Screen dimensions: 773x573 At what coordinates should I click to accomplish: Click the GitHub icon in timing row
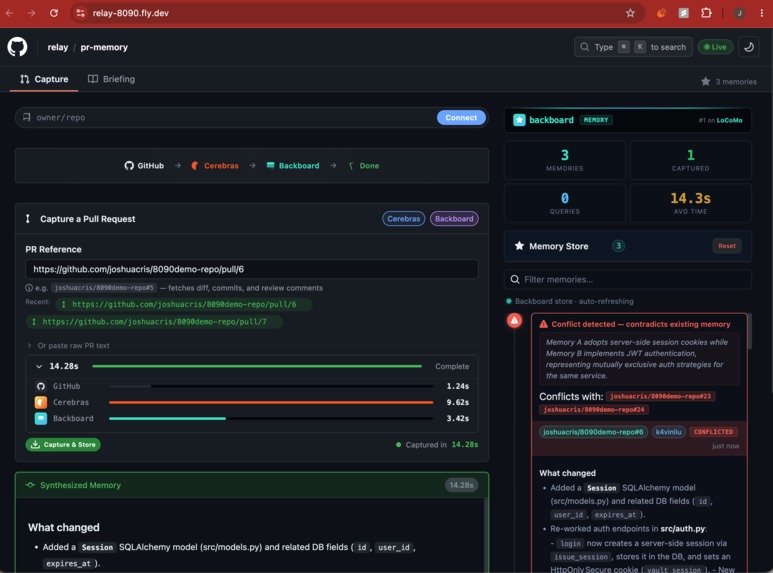pyautogui.click(x=41, y=387)
